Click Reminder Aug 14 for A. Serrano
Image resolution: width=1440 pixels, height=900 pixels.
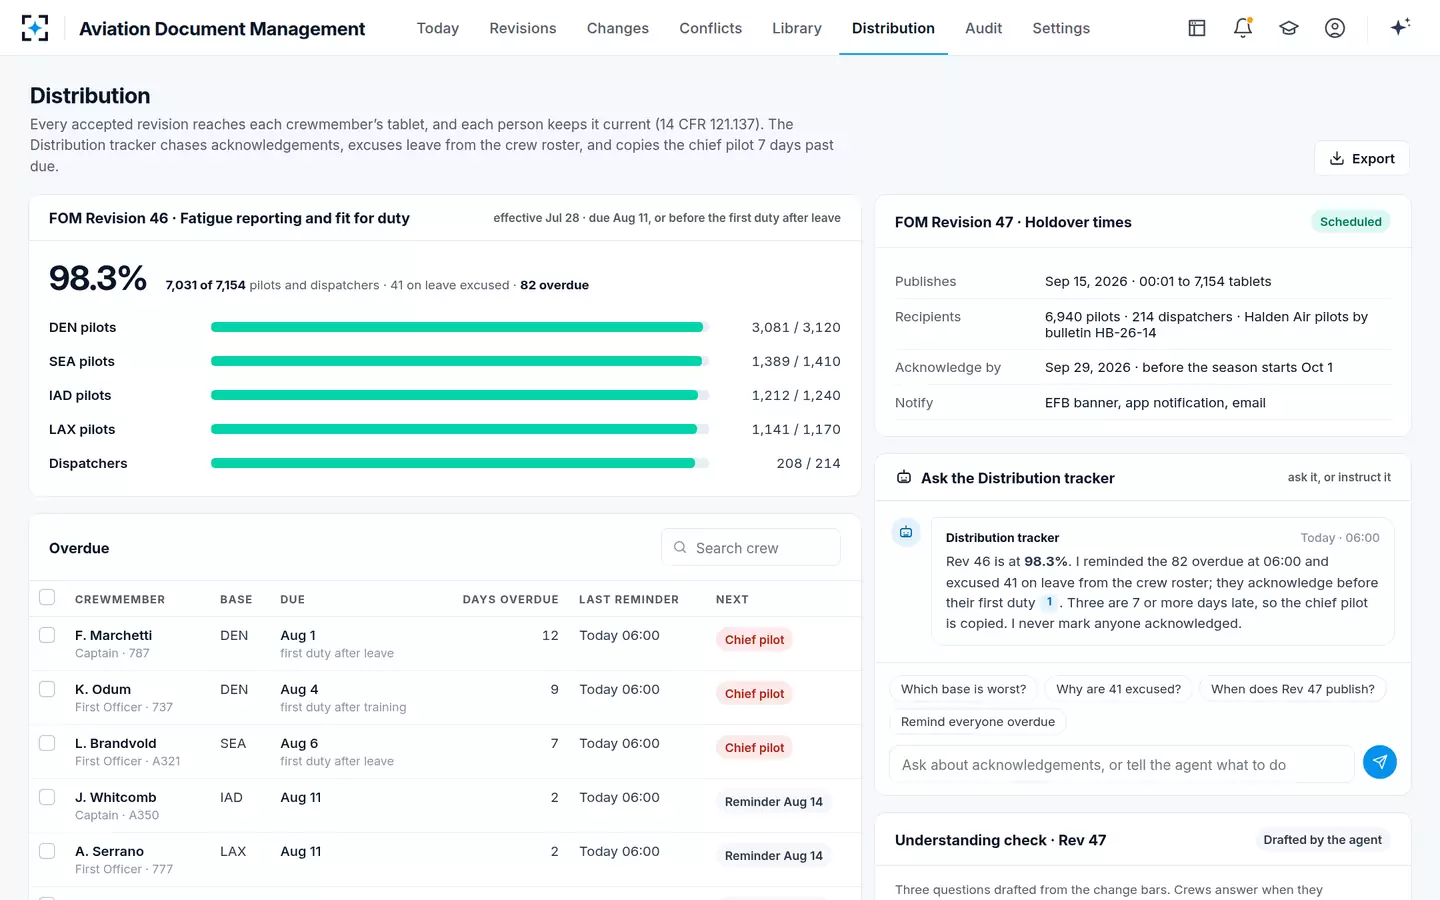pos(774,856)
